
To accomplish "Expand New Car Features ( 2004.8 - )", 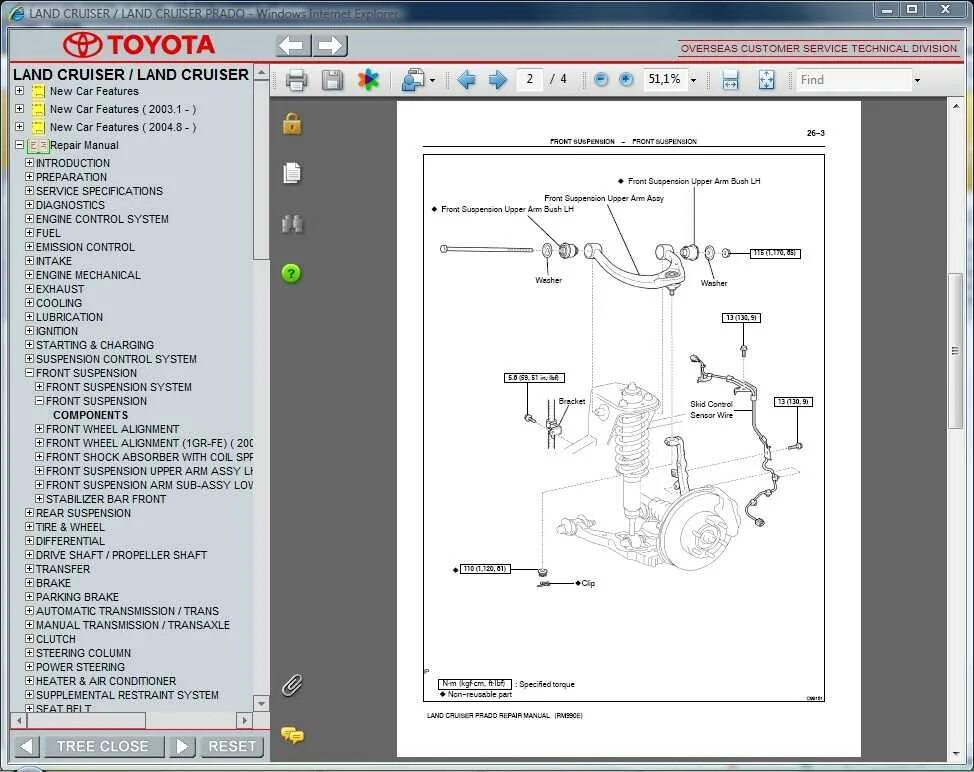I will 19,127.
